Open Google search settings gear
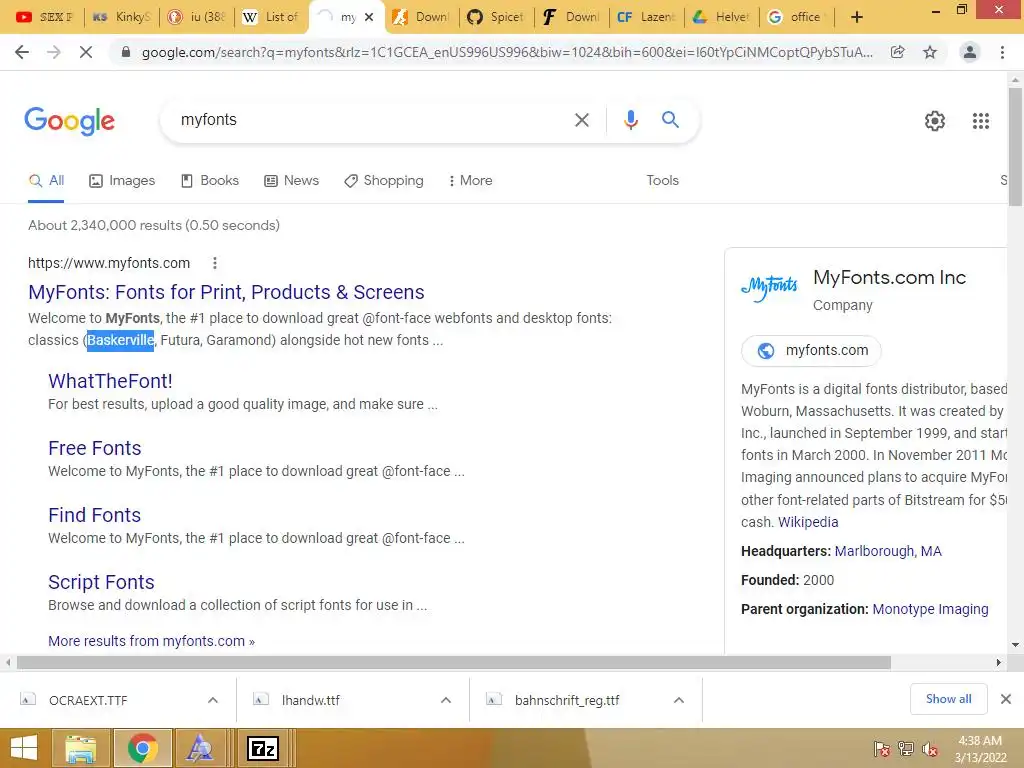The width and height of the screenshot is (1024, 768). 935,121
